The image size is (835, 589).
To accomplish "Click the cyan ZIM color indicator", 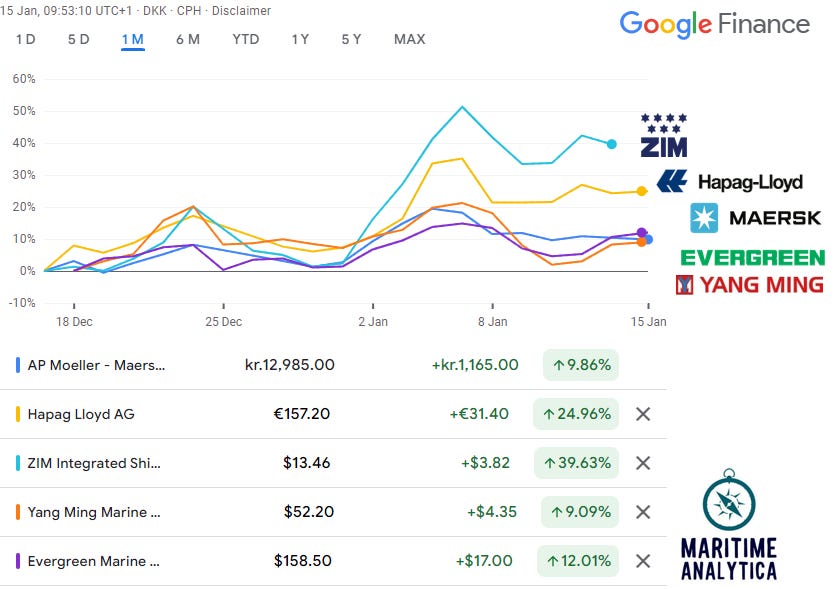I will tap(18, 463).
